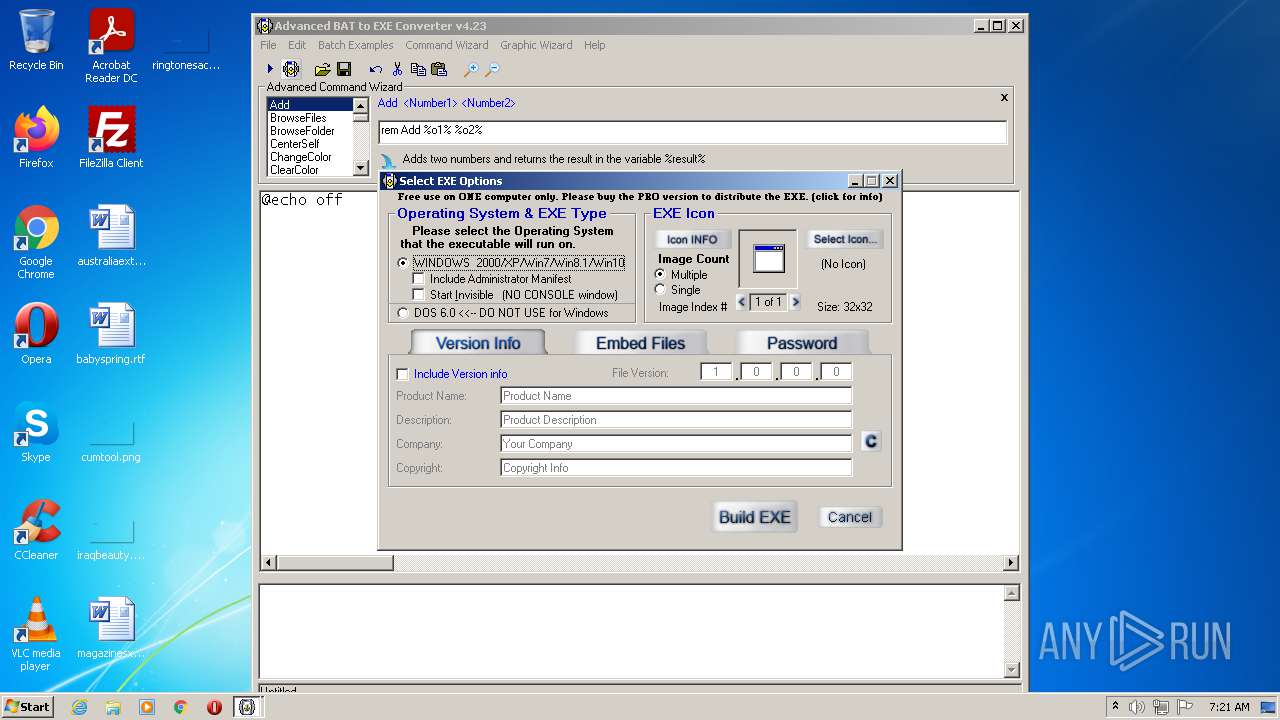The width and height of the screenshot is (1280, 720).
Task: Click the rem Add command text field
Action: (x=692, y=131)
